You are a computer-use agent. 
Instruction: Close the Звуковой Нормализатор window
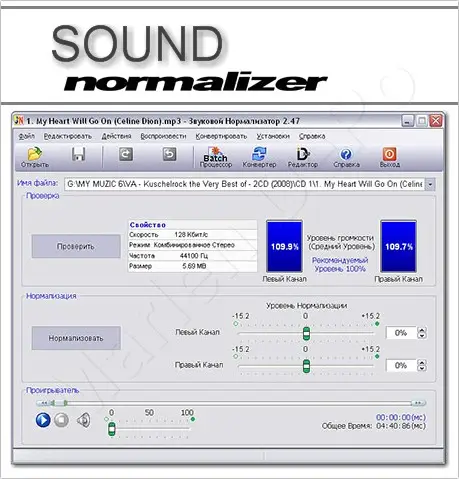[436, 121]
